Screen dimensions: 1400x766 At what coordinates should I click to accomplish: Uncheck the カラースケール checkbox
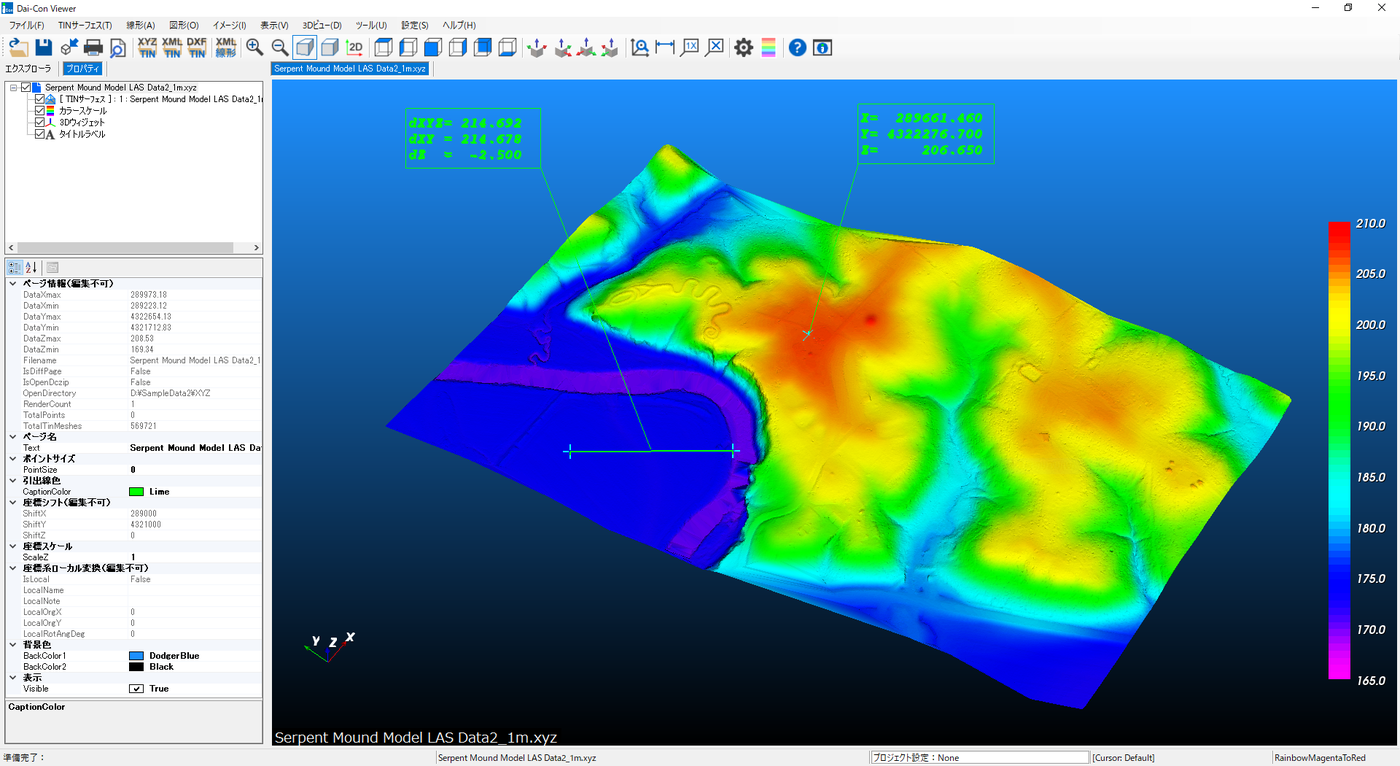pos(40,111)
